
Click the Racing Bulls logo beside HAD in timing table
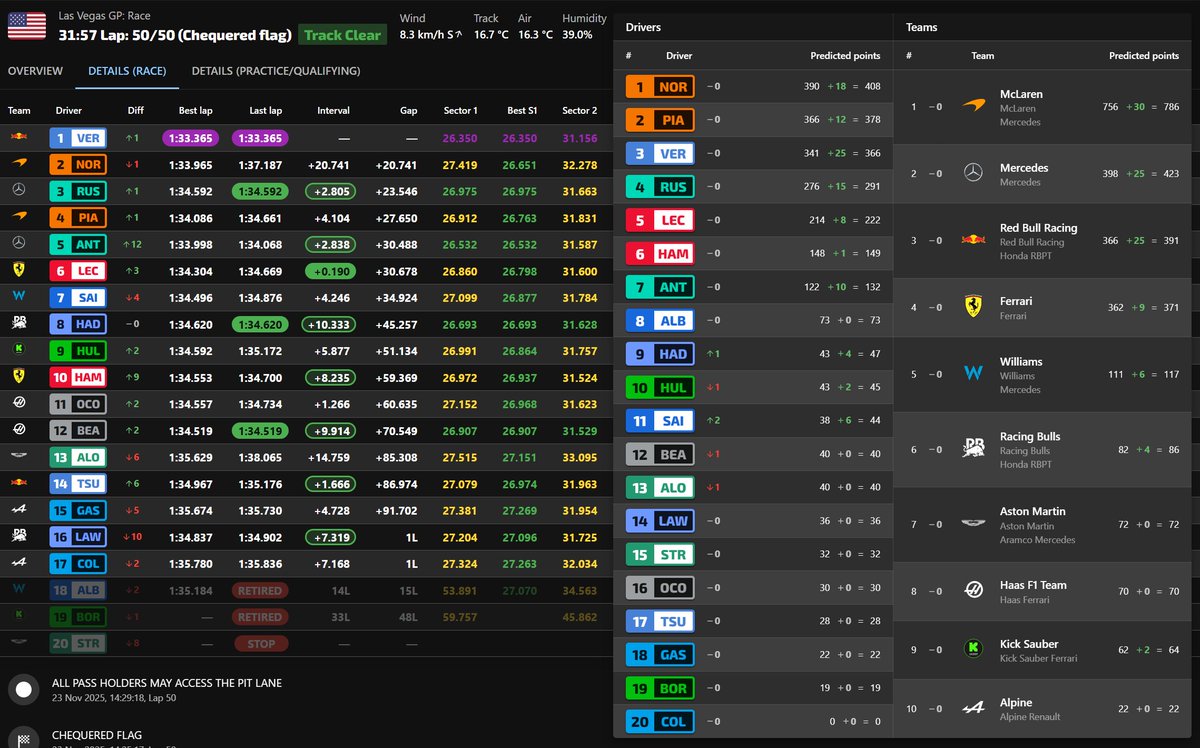[x=19, y=325]
